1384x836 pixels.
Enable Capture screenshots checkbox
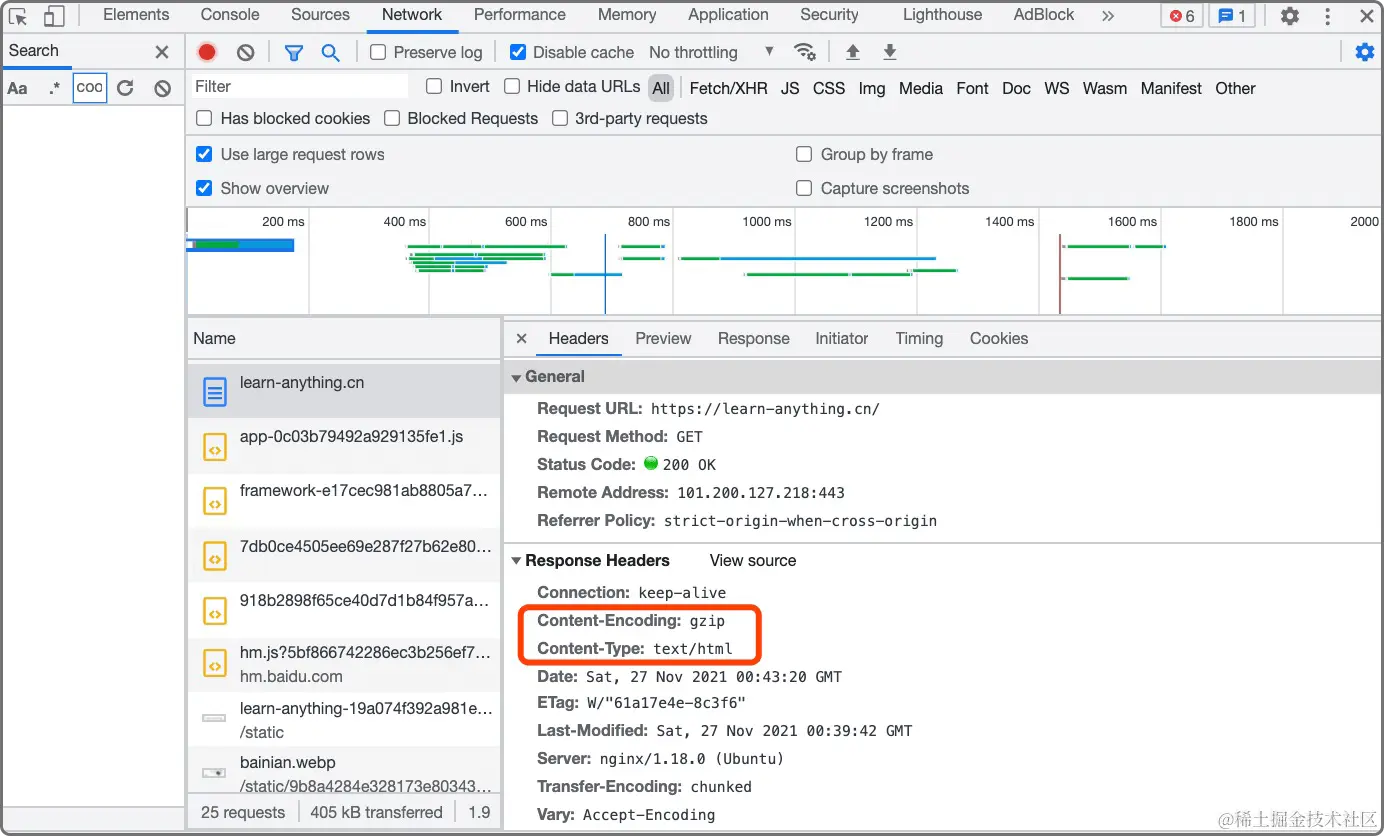[x=803, y=188]
